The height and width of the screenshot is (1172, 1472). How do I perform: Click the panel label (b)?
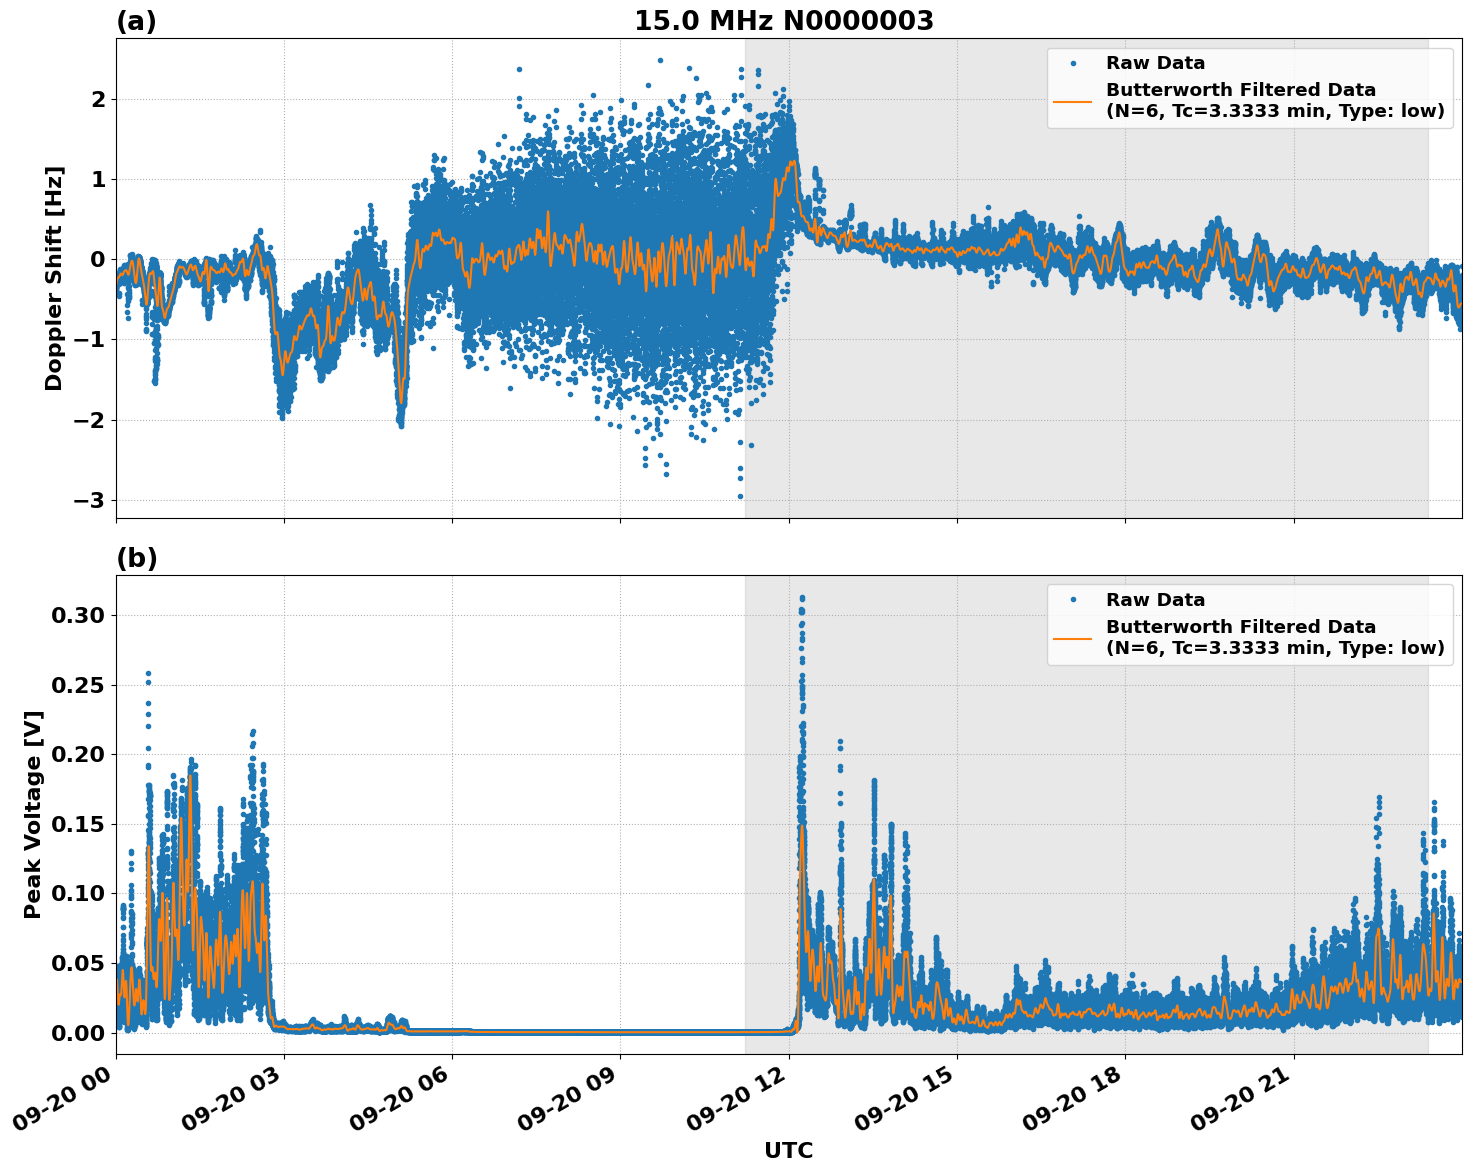[136, 558]
